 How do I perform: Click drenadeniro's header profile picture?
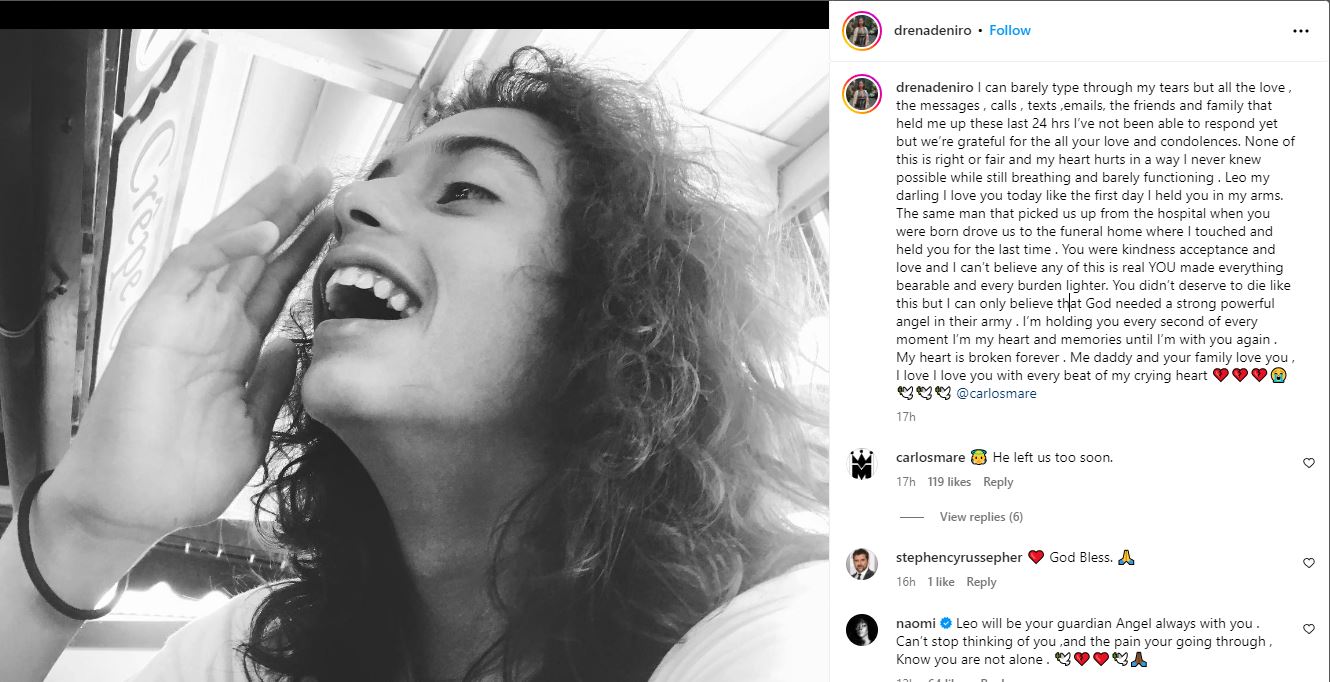[x=861, y=31]
